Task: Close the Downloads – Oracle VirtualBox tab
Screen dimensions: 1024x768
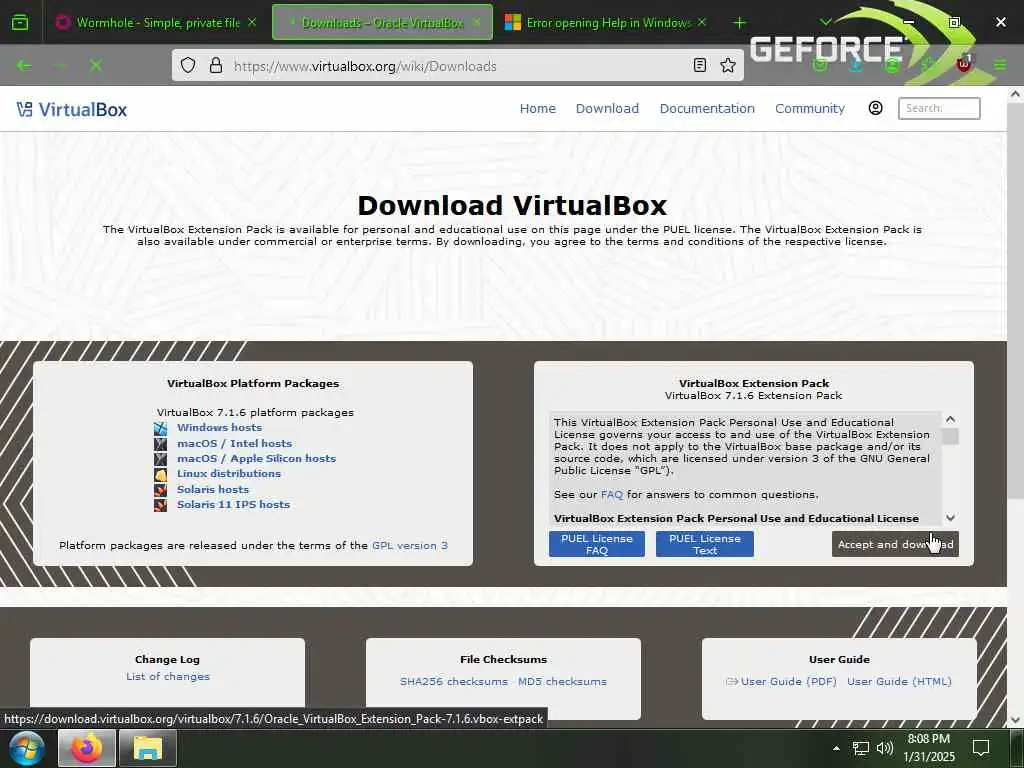Action: point(477,22)
